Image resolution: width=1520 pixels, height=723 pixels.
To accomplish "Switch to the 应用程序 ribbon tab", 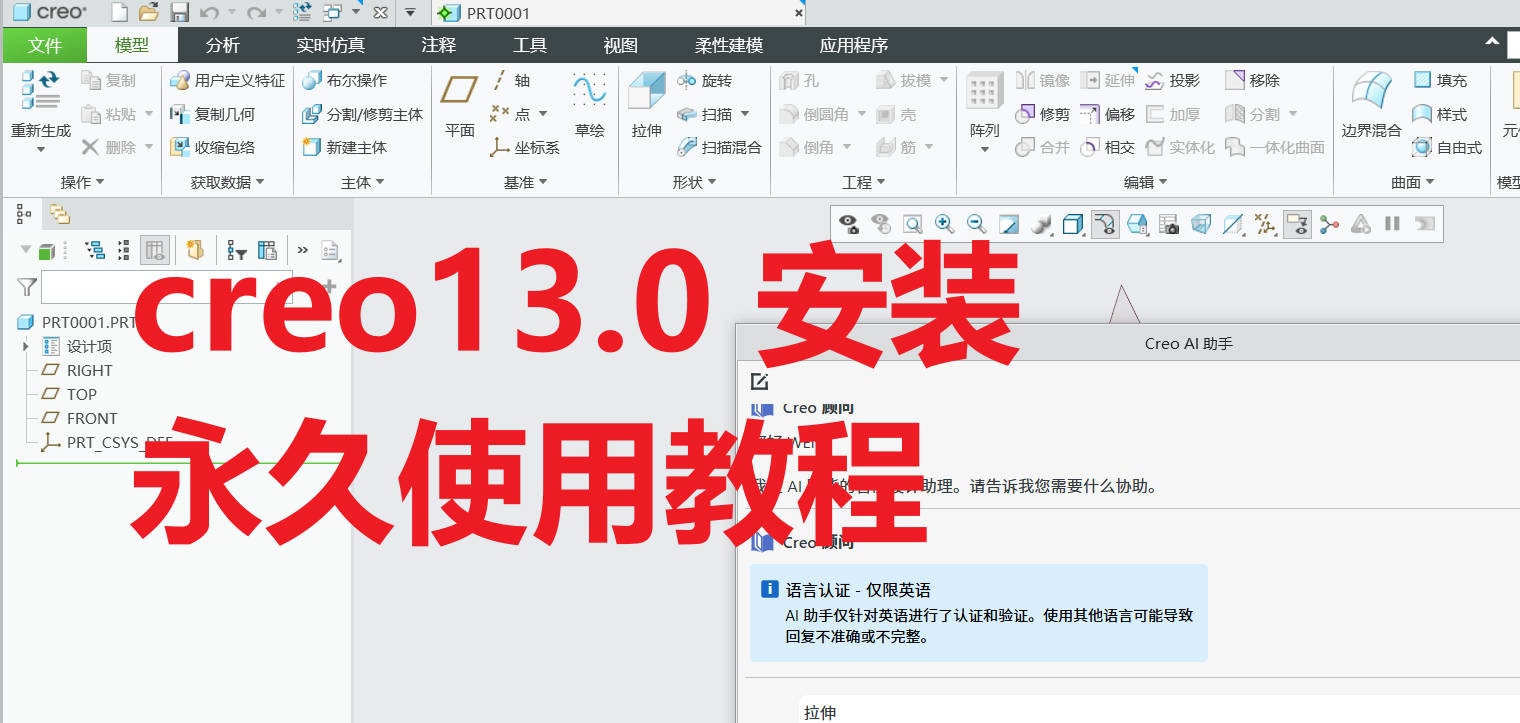I will click(854, 45).
